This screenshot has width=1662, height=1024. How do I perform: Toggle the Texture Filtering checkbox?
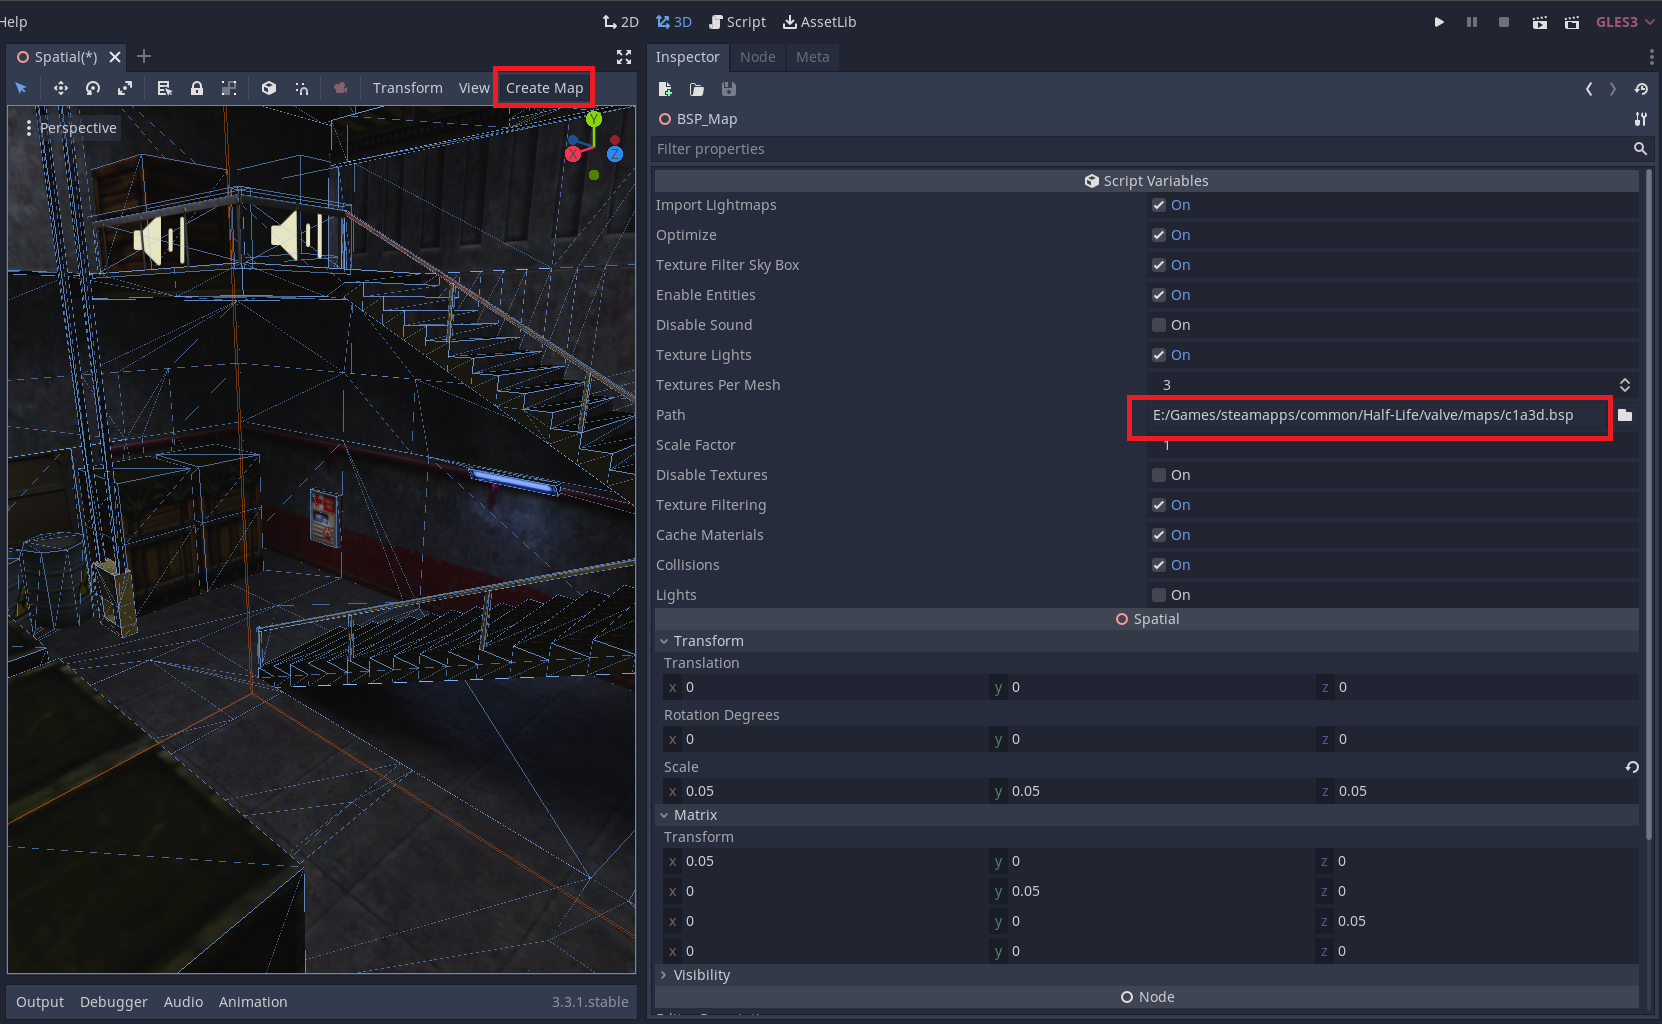point(1159,505)
